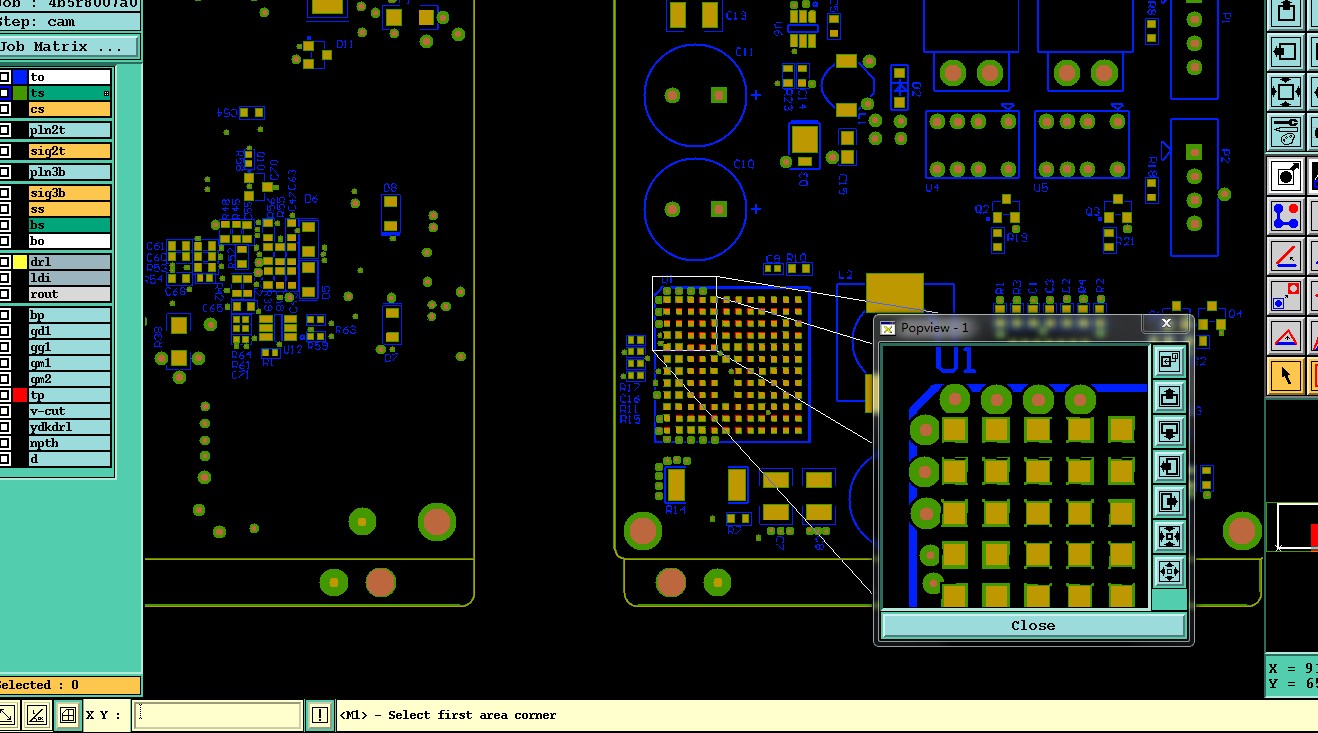Zoom out main view with four-arrows icon
Screen dimensions: 1318x733
point(1286,91)
